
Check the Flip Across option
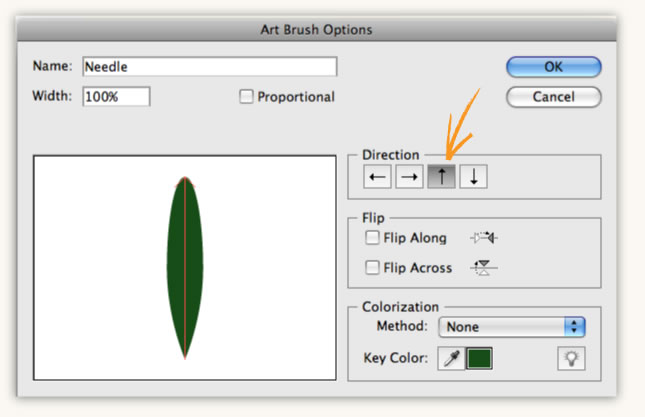(372, 268)
